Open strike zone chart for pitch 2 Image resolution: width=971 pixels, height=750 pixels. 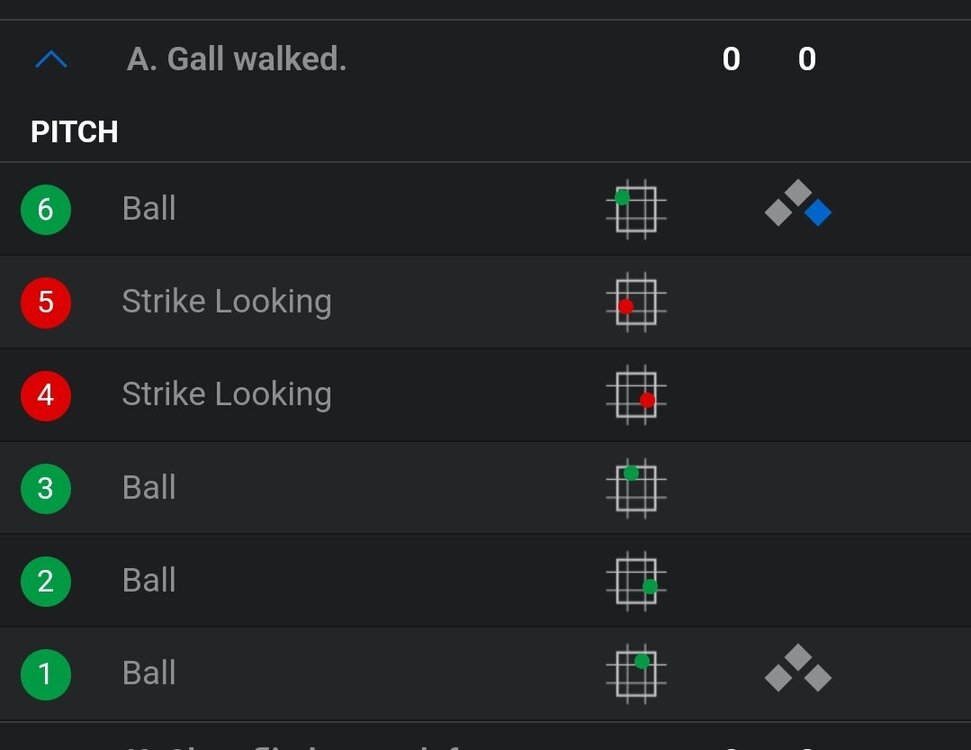click(636, 581)
